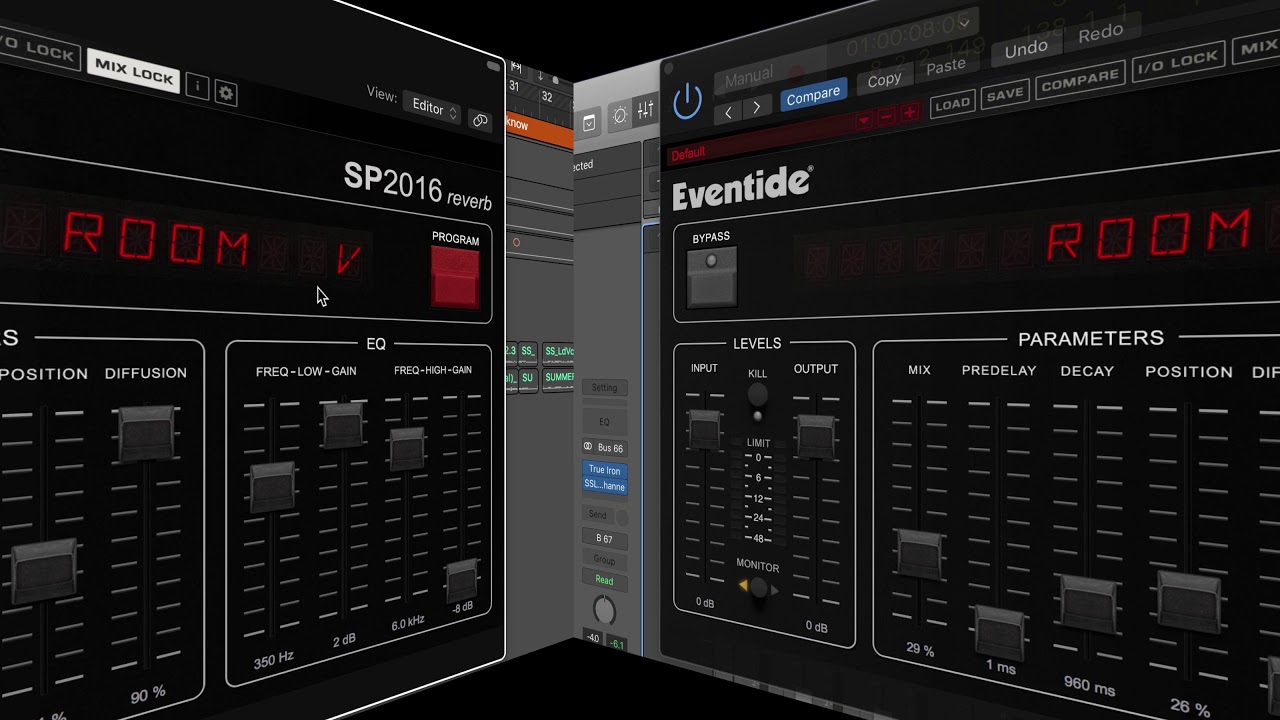Toggle I/O LOCK in right plugin window
This screenshot has width=1280, height=720.
1181,62
